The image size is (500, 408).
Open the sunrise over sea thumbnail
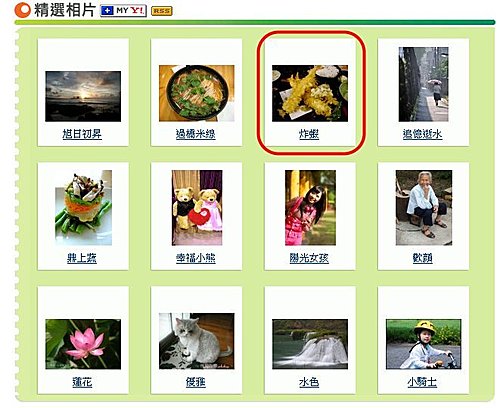click(83, 96)
